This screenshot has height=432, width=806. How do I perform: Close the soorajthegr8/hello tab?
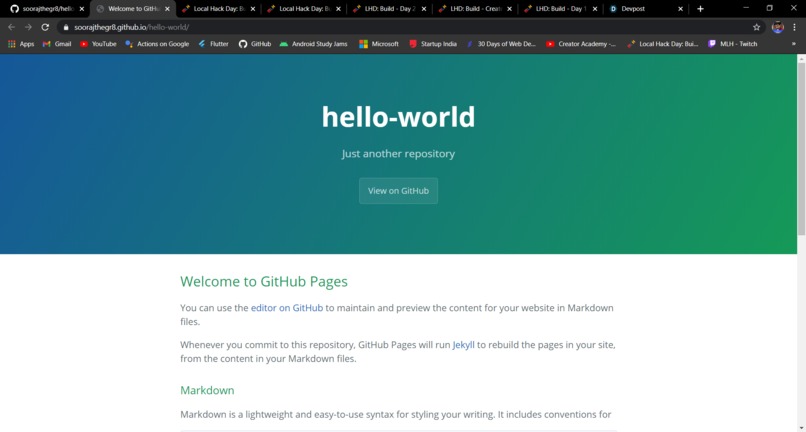click(x=82, y=9)
